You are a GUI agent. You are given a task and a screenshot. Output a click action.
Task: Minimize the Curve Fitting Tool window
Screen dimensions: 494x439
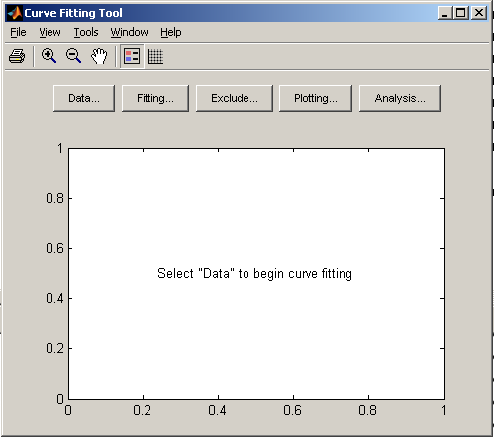[x=445, y=13]
